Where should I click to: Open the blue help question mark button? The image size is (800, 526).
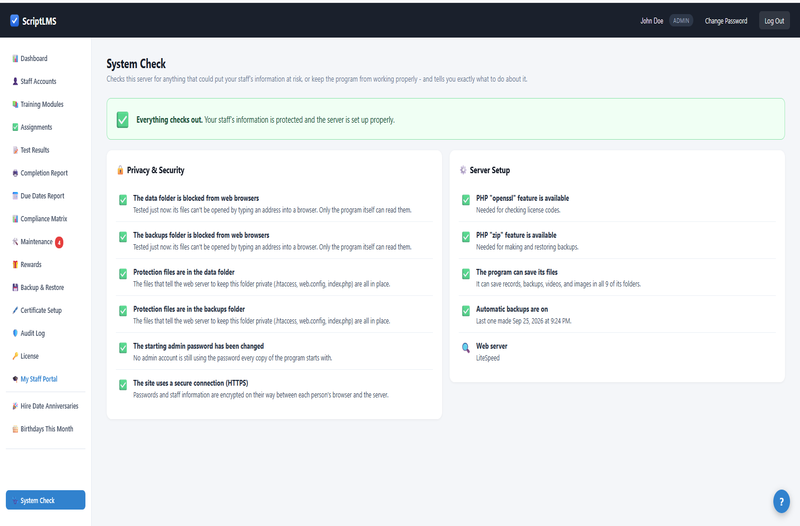781,502
